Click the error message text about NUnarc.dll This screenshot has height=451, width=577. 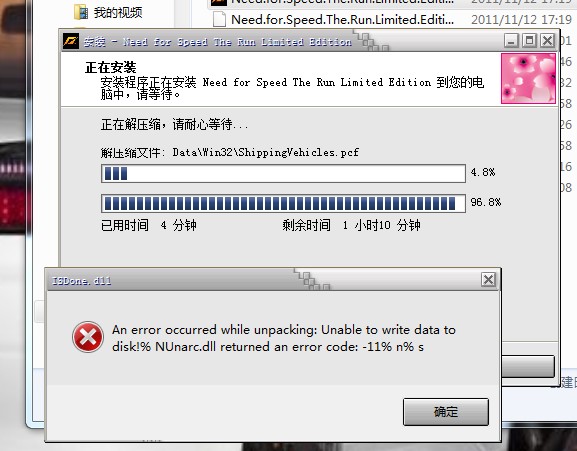284,338
